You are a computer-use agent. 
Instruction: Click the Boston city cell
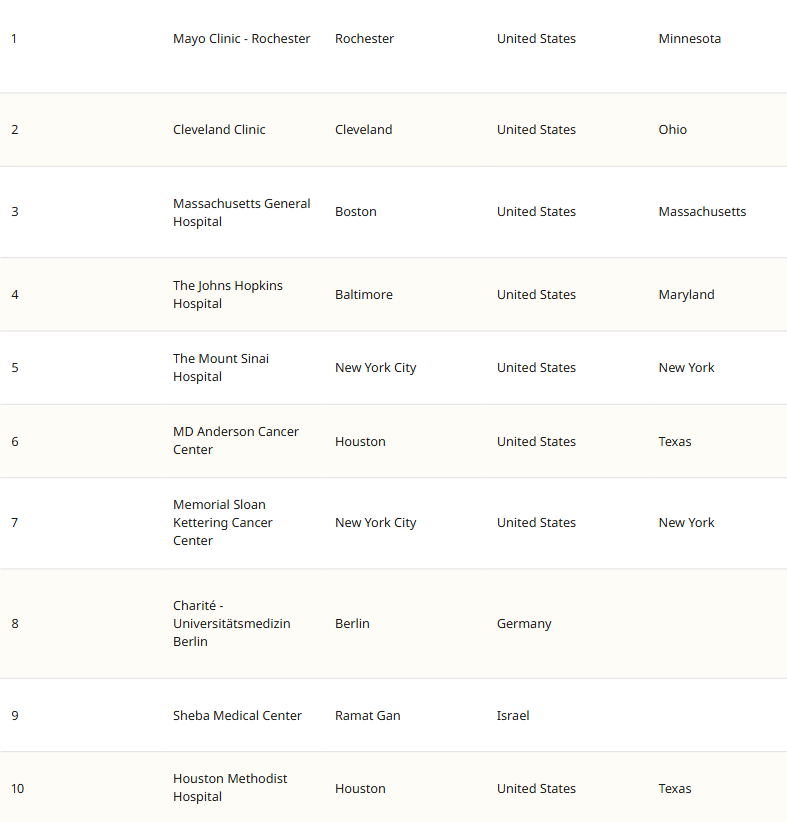click(355, 212)
